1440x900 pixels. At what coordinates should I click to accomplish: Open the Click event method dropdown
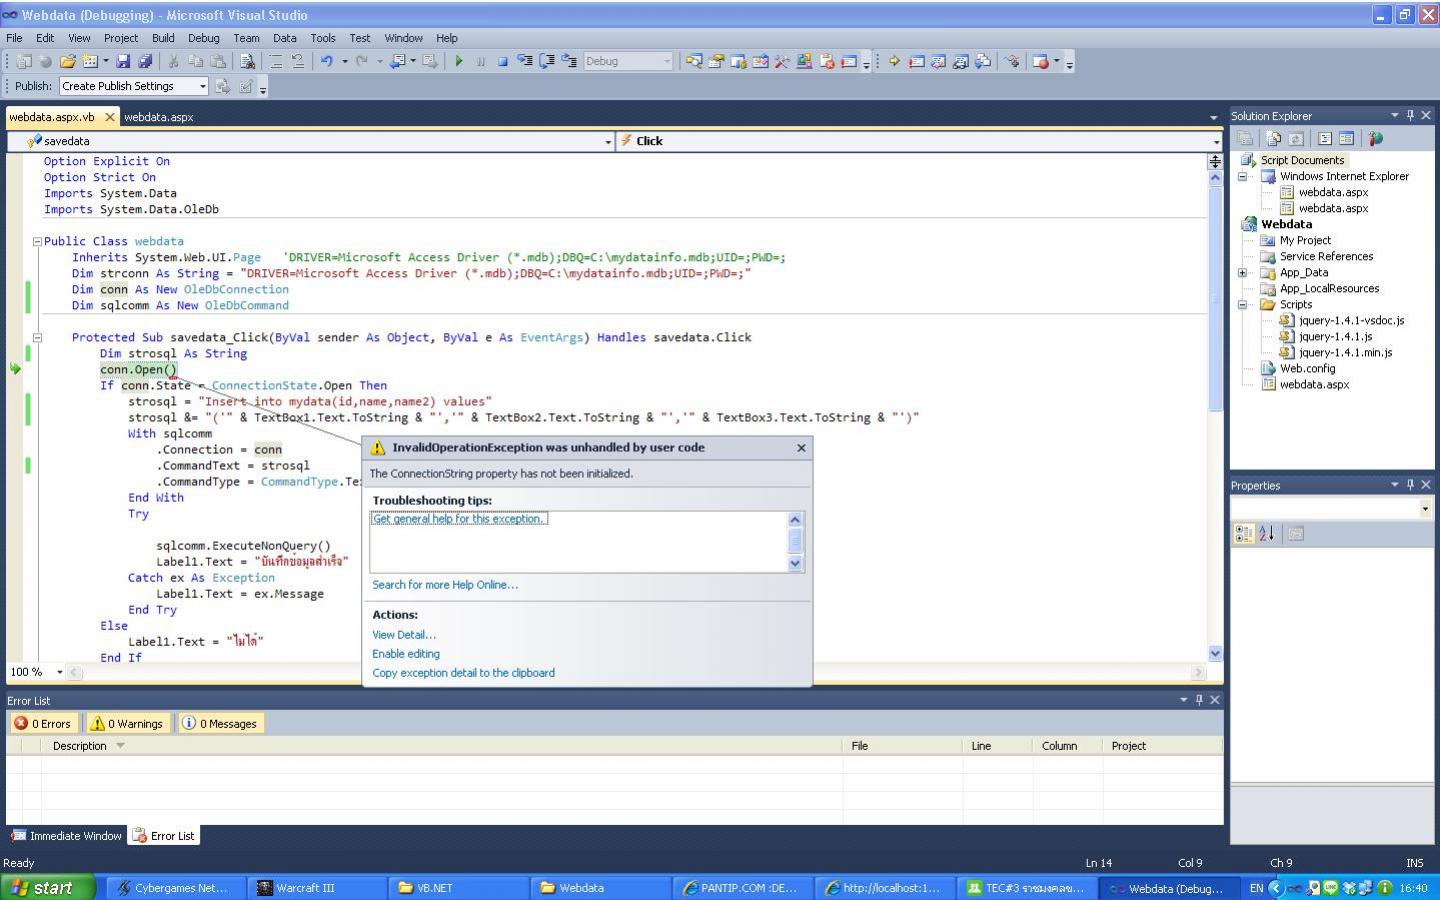click(x=1216, y=142)
